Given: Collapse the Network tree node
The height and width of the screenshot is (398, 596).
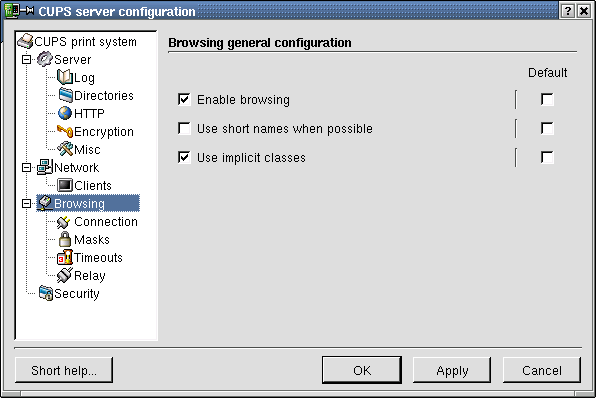Looking at the screenshot, I should [26, 168].
